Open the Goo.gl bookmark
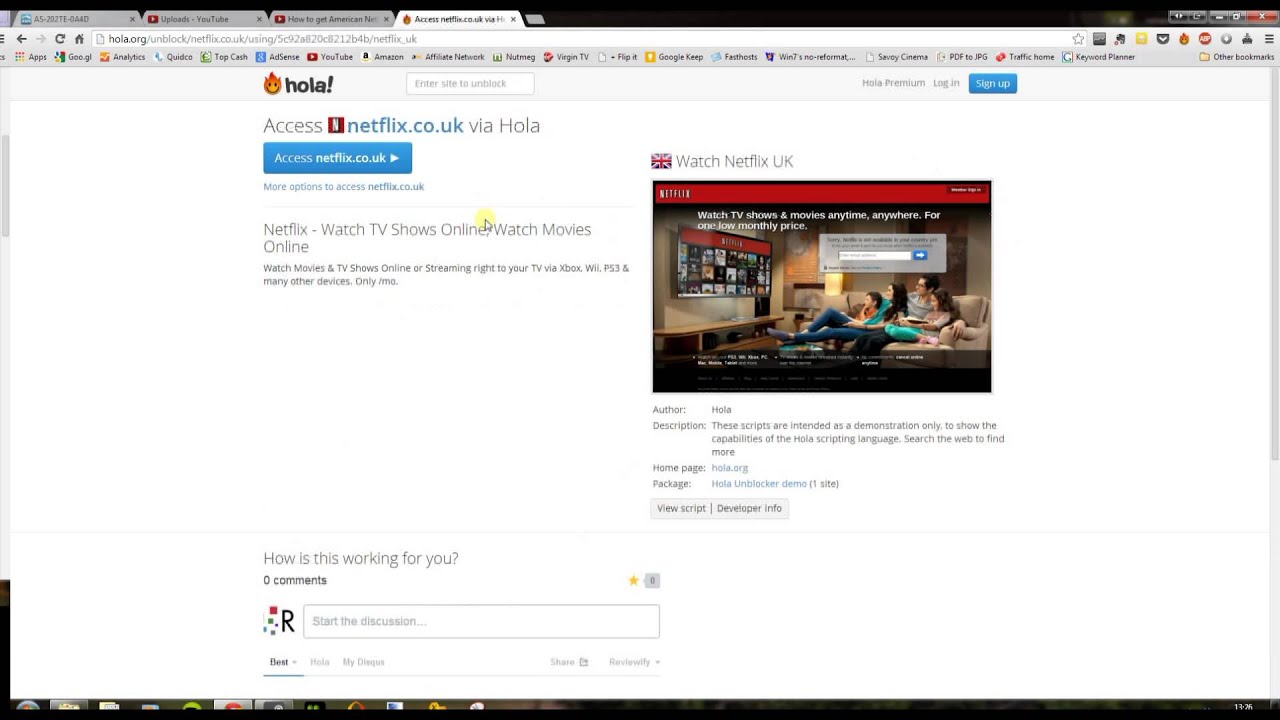This screenshot has width=1280, height=720. (73, 57)
